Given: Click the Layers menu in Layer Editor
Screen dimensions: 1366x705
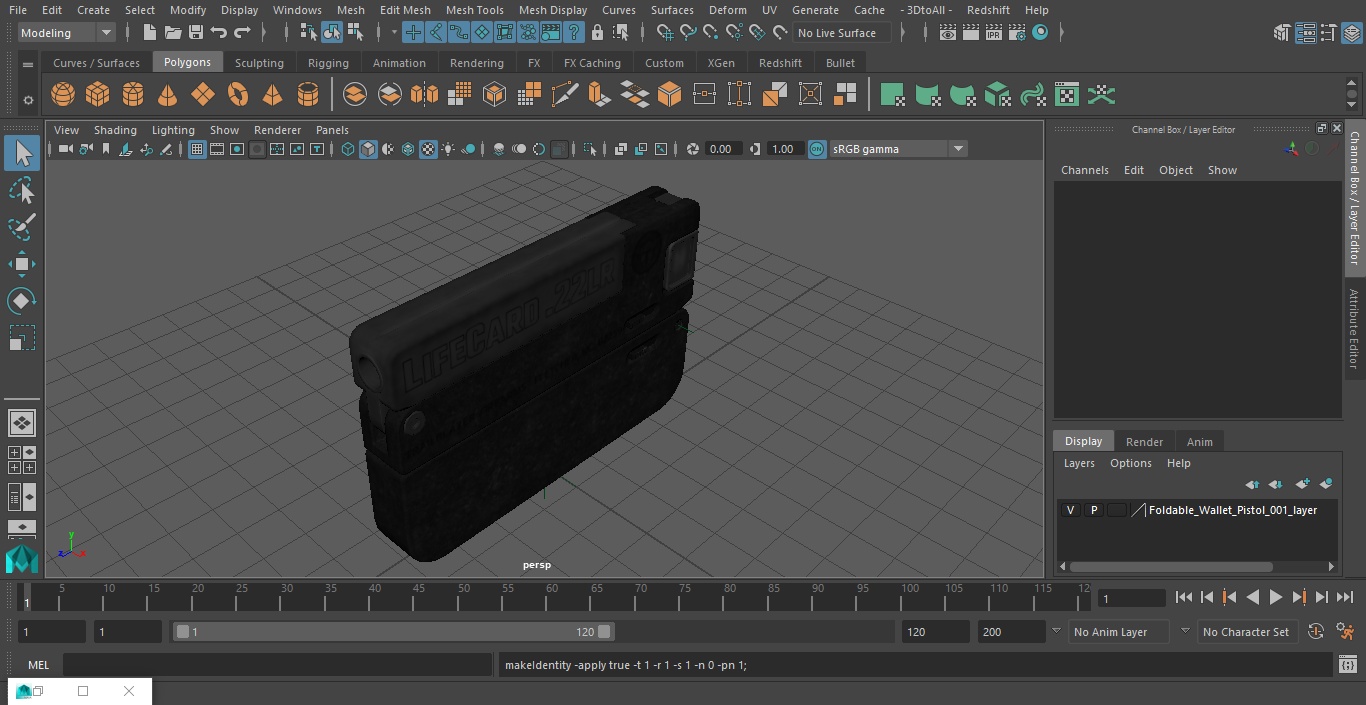Looking at the screenshot, I should (x=1078, y=463).
